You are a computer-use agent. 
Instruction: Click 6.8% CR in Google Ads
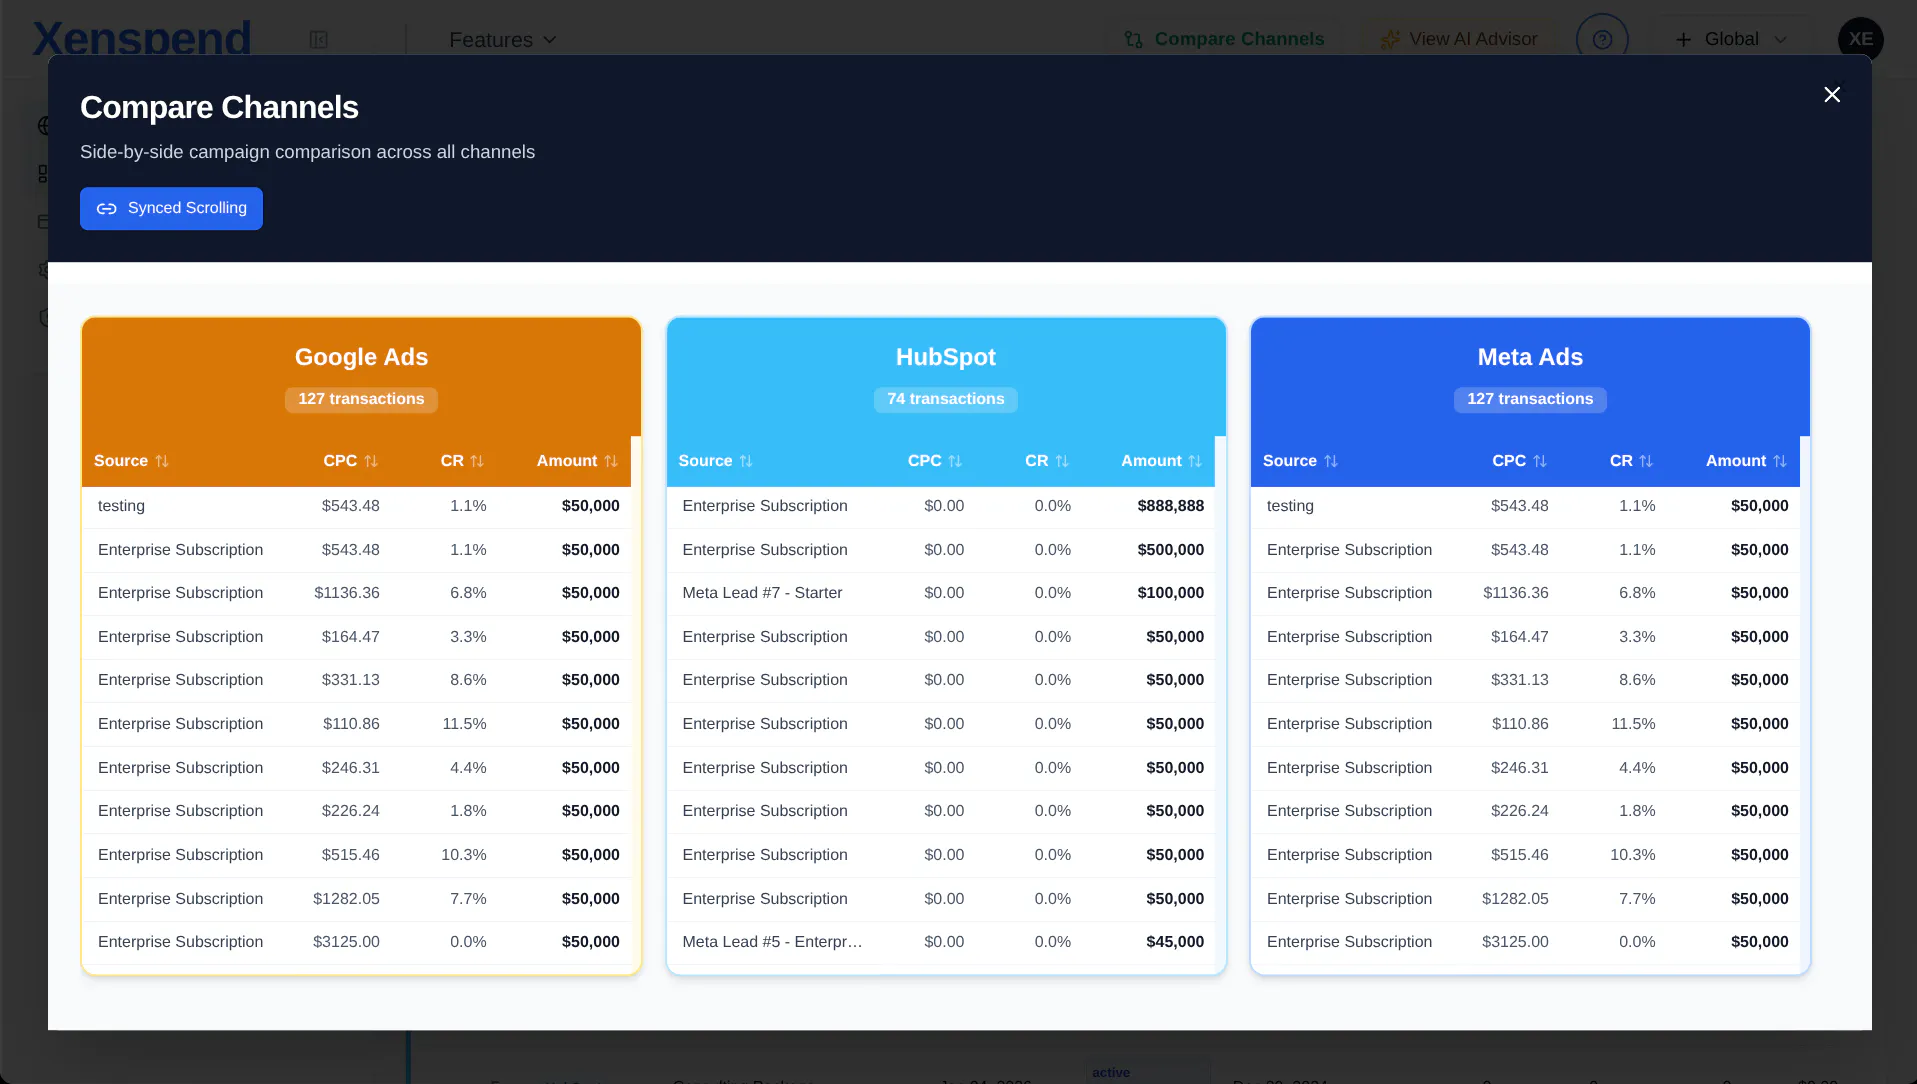(x=468, y=593)
